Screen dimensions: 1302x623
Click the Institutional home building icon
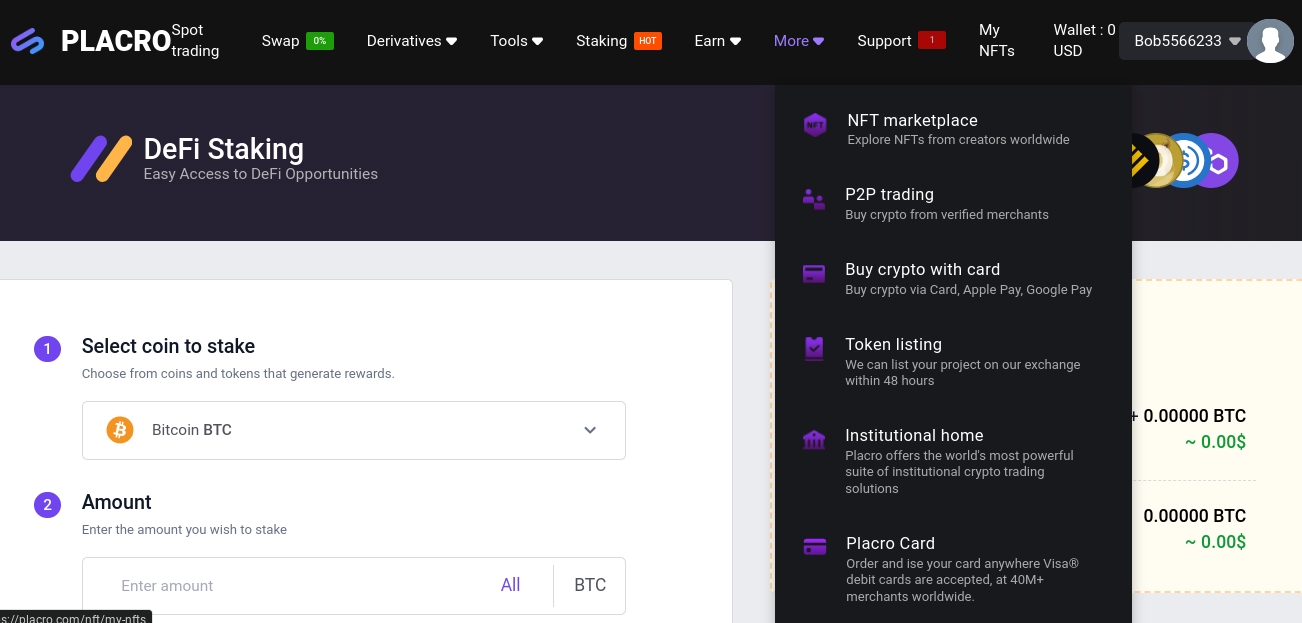814,440
